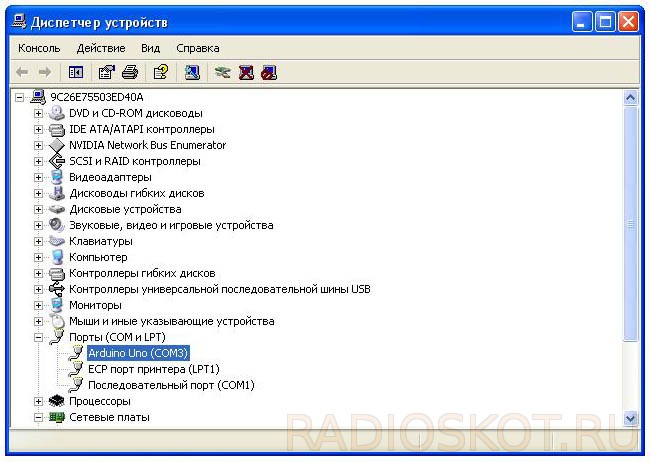This screenshot has width=650, height=462.
Task: Click the Forward arrow toolbar icon
Action: pos(45,73)
